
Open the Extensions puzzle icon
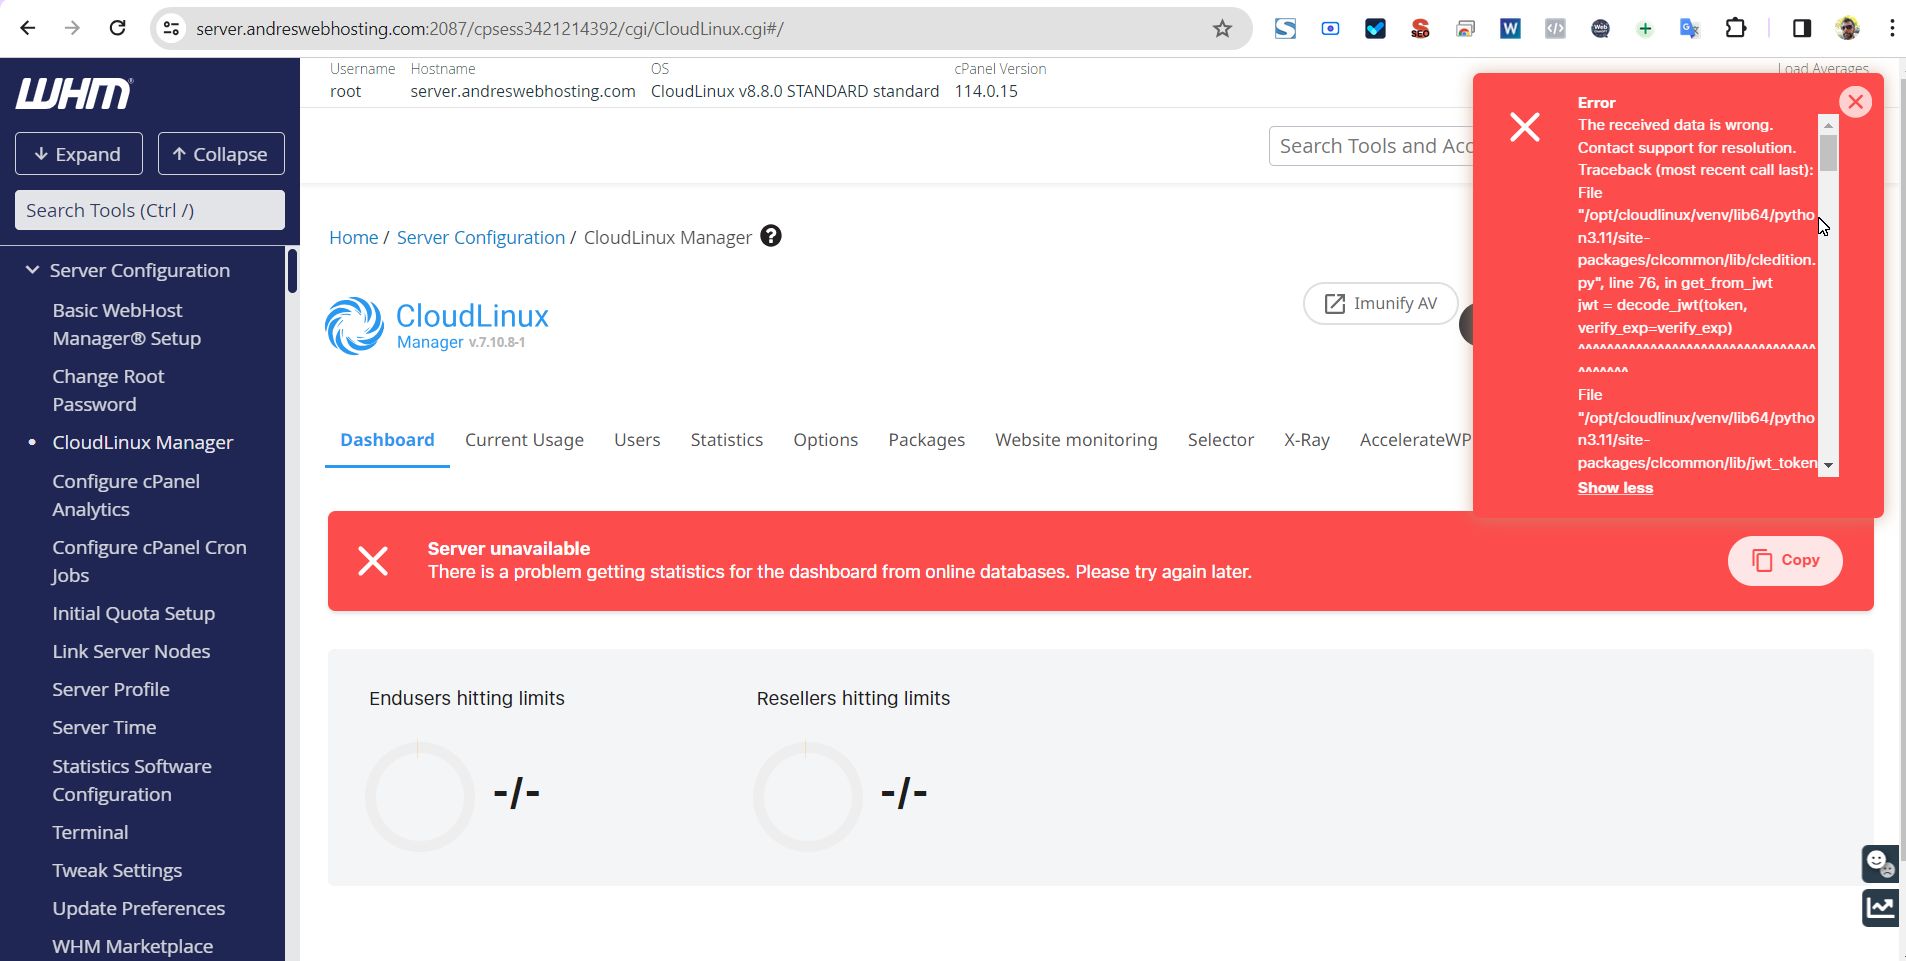pyautogui.click(x=1736, y=28)
